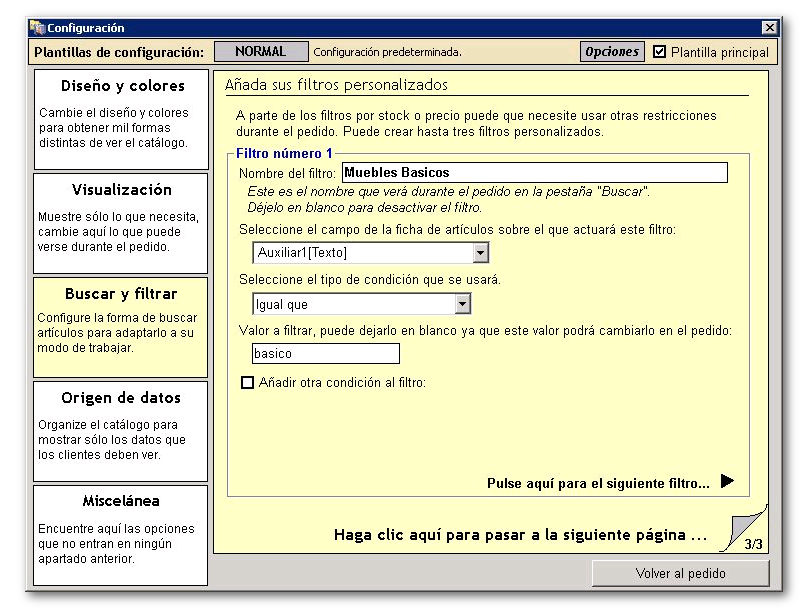Image resolution: width=802 pixels, height=611 pixels.
Task: Close the Configuración window
Action: pos(769,28)
